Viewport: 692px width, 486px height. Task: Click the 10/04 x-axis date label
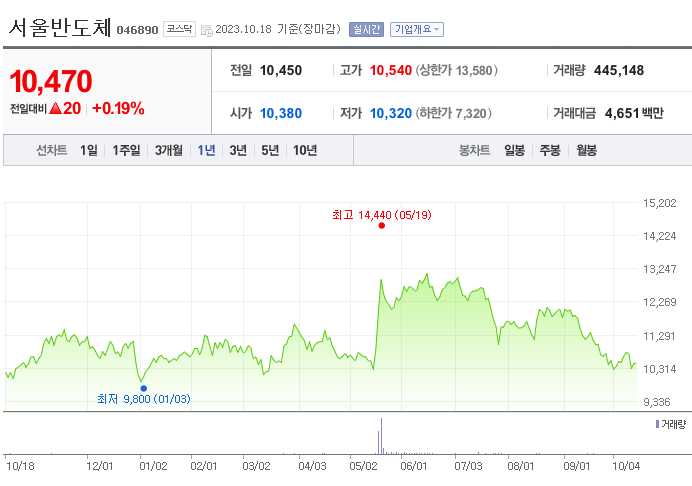626,466
